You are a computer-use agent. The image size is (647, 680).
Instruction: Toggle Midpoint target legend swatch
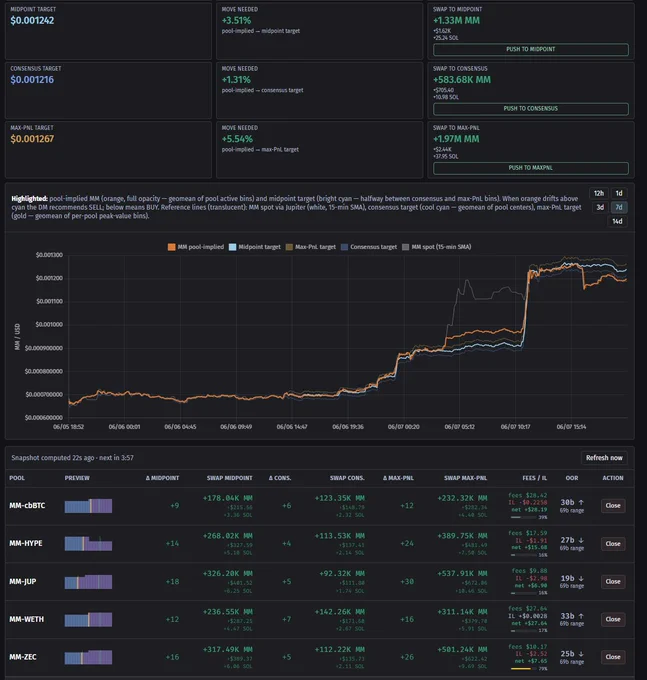click(x=232, y=247)
